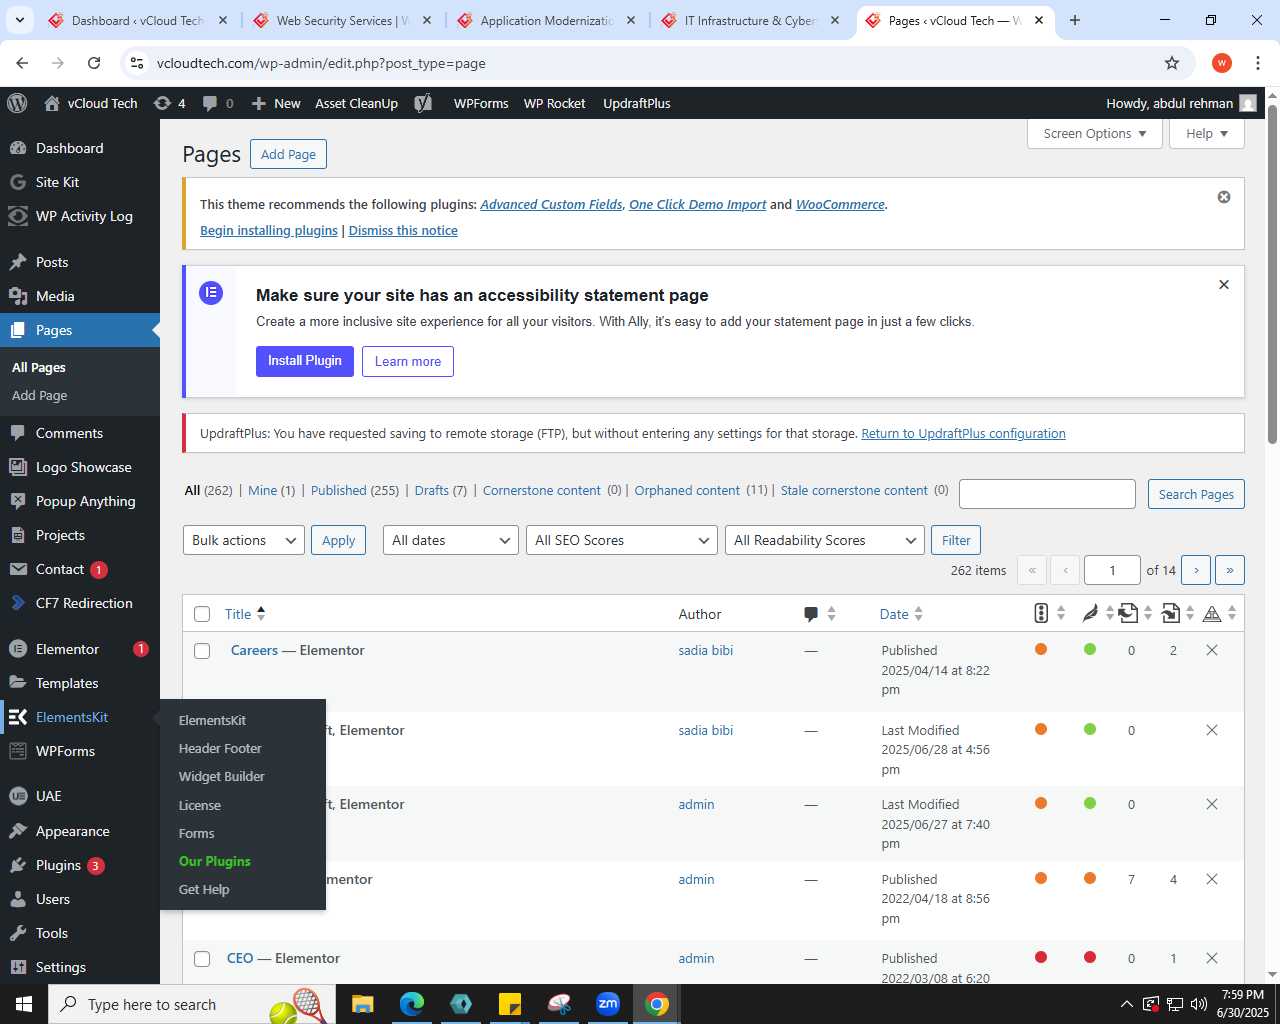
Task: Bookmark this page with the star icon
Action: [x=1172, y=63]
